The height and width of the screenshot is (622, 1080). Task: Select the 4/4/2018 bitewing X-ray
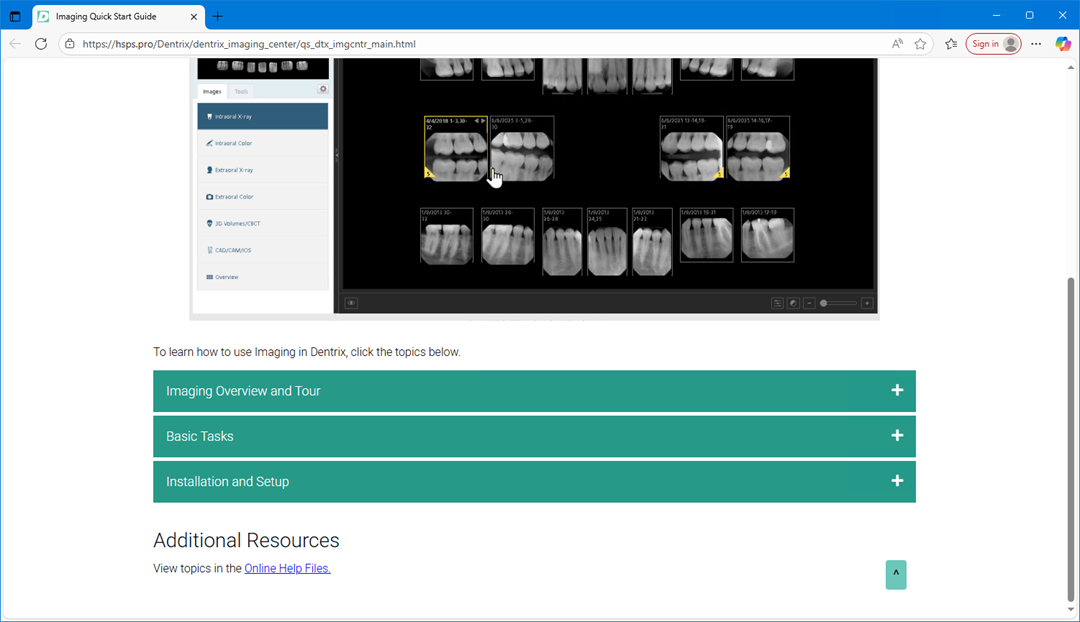(x=456, y=148)
